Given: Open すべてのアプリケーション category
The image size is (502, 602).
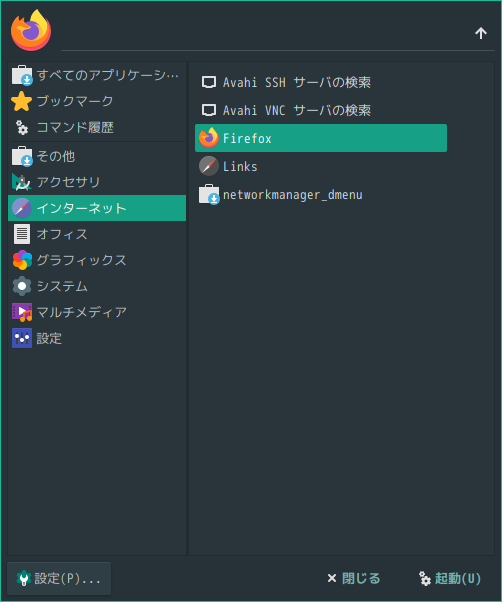Looking at the screenshot, I should click(97, 75).
